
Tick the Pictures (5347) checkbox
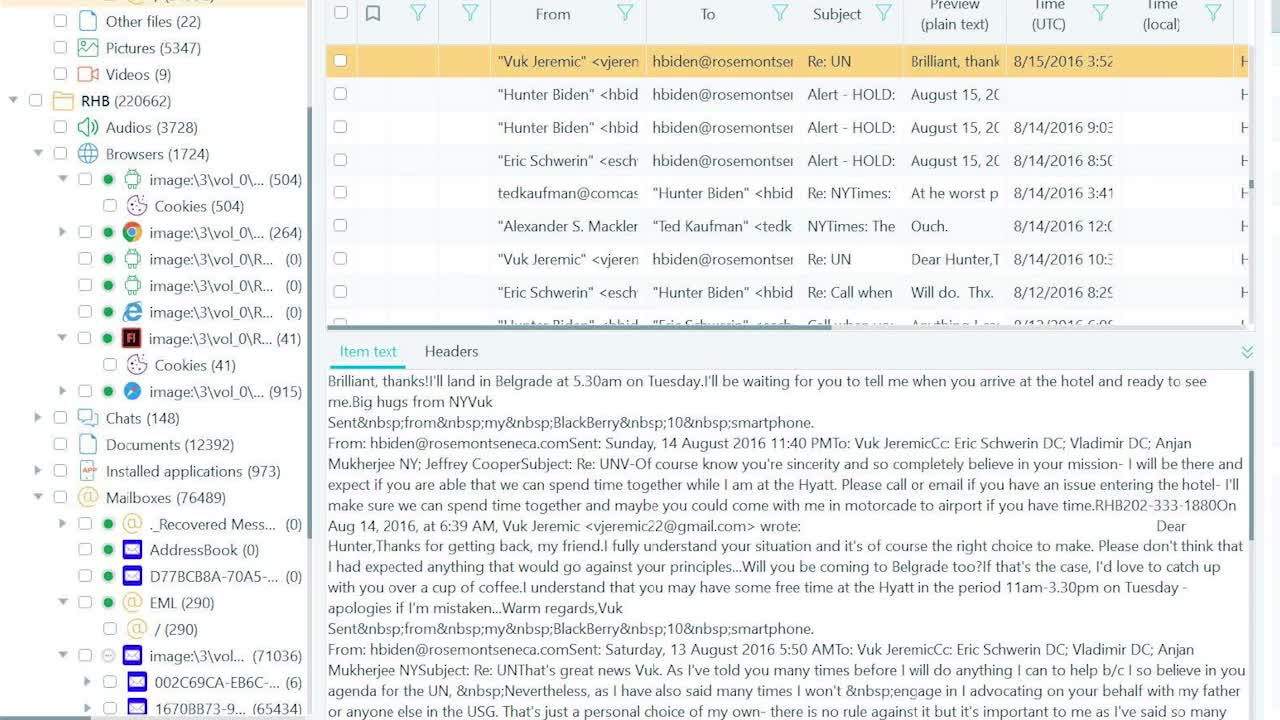click(x=60, y=48)
